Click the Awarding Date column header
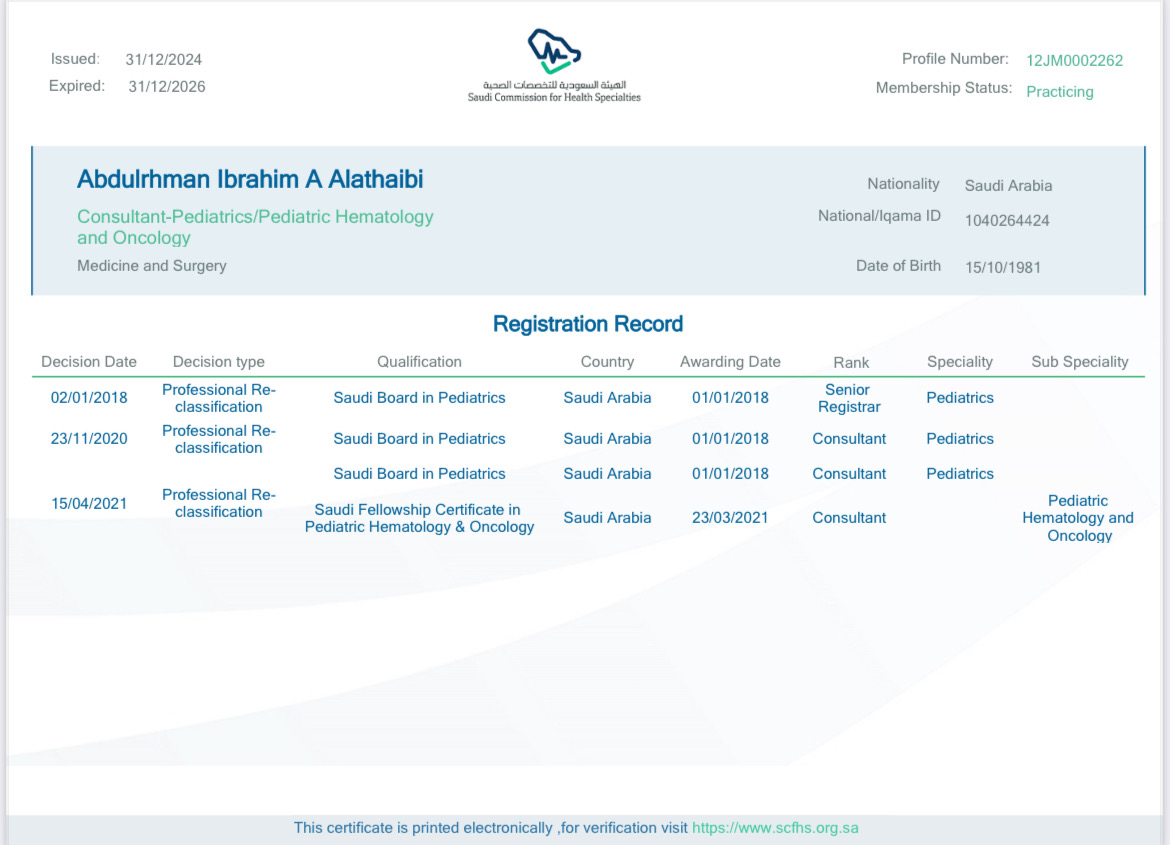 [x=730, y=362]
